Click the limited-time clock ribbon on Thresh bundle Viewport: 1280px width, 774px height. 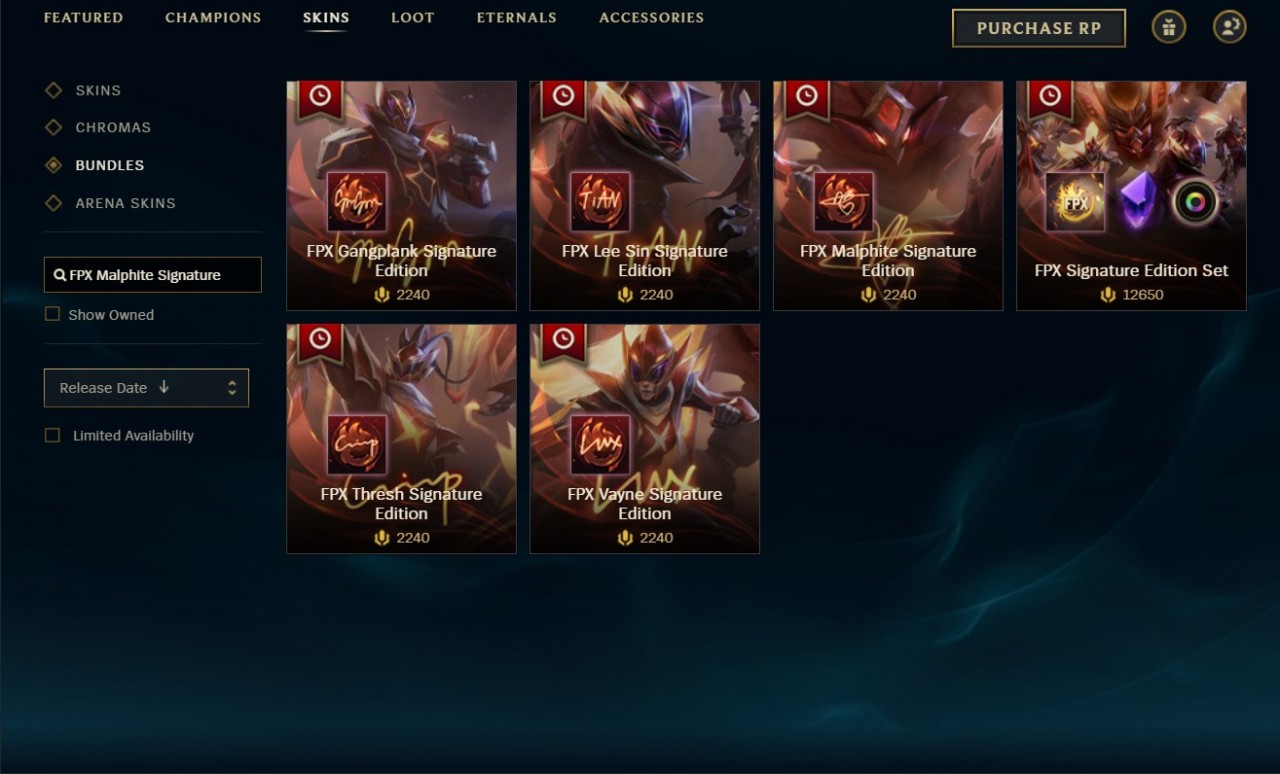(x=320, y=340)
